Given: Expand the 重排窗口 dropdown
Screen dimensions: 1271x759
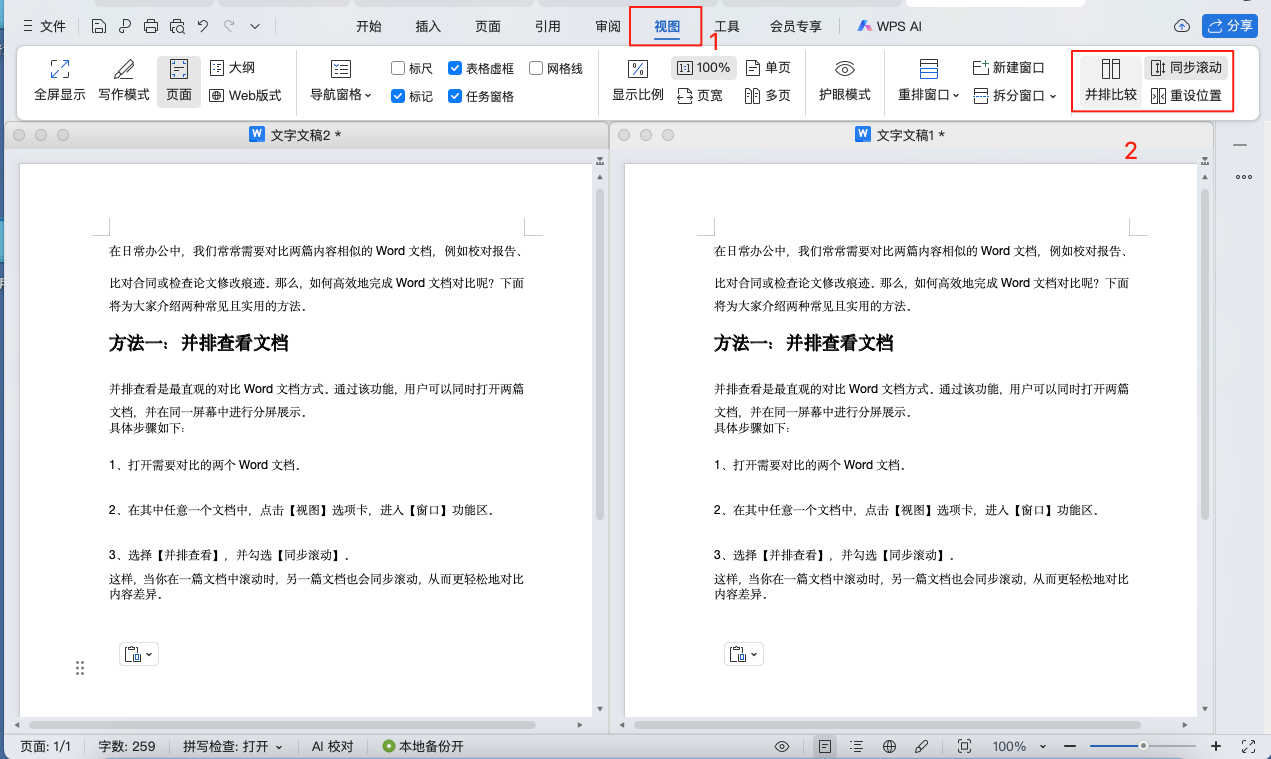Looking at the screenshot, I should click(x=929, y=81).
